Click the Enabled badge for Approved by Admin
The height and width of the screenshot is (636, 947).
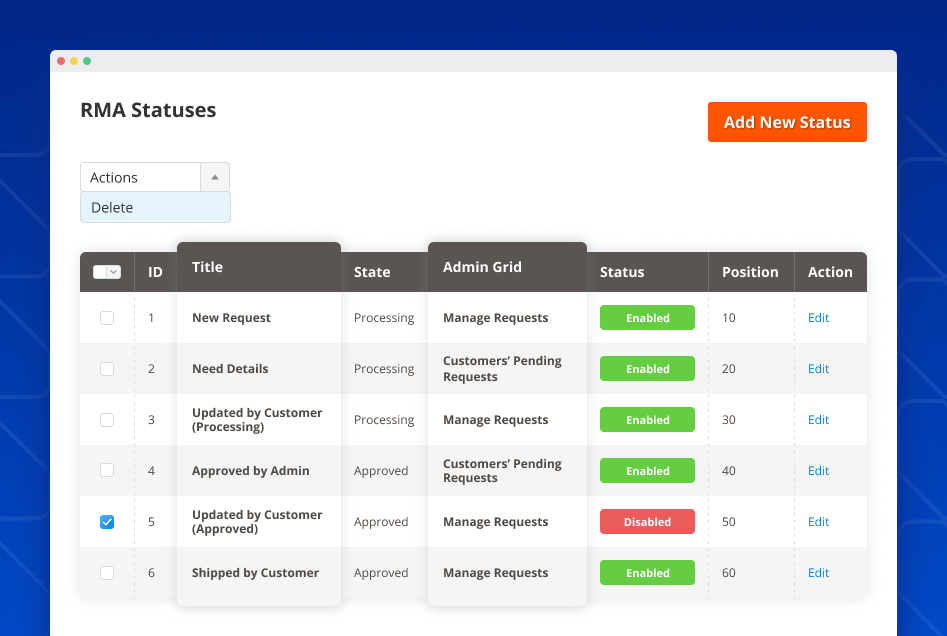646,470
